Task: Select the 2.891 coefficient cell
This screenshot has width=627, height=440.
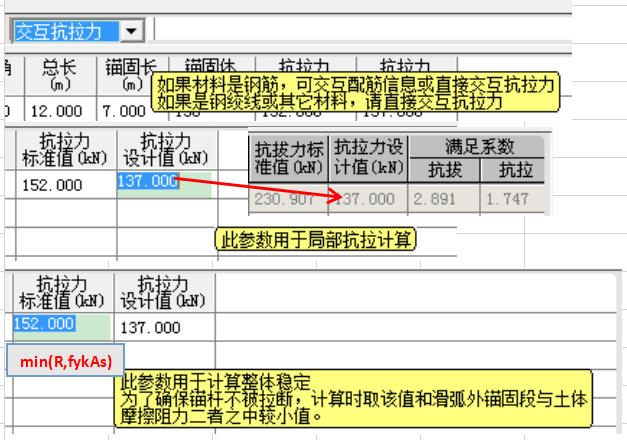Action: point(444,199)
